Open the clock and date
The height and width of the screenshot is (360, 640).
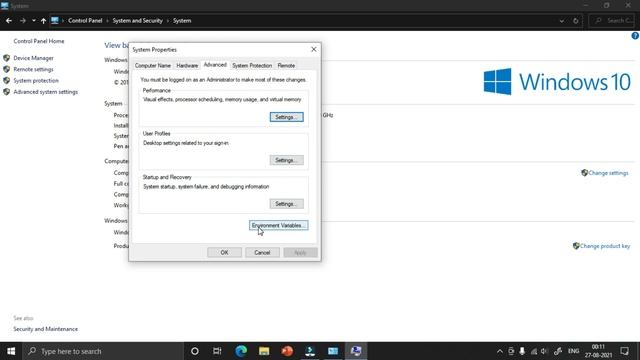598,351
